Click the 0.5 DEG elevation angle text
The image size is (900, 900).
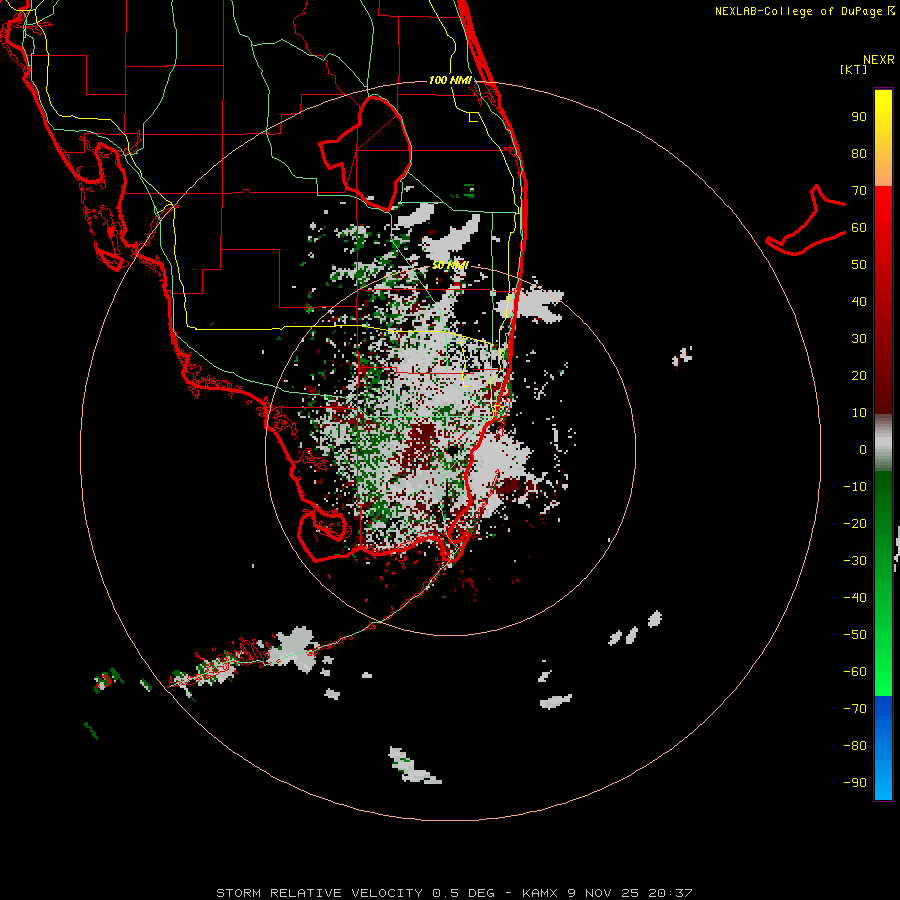(x=463, y=893)
